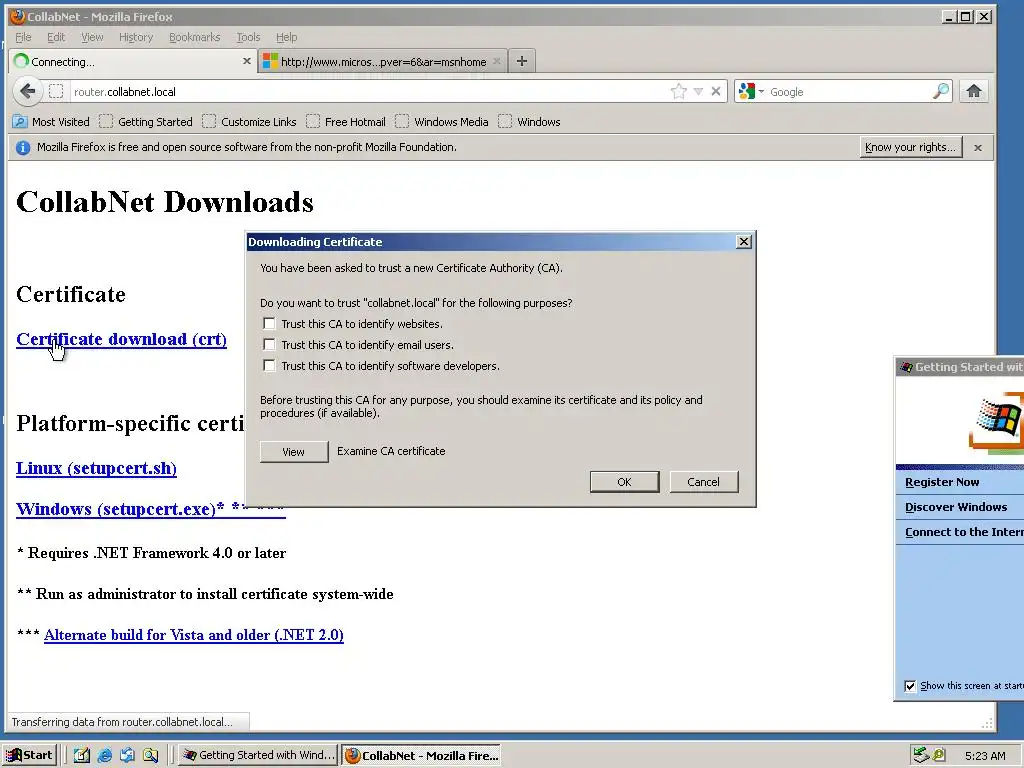Click the site identity icon in address bar
The image size is (1024, 768).
click(x=56, y=91)
